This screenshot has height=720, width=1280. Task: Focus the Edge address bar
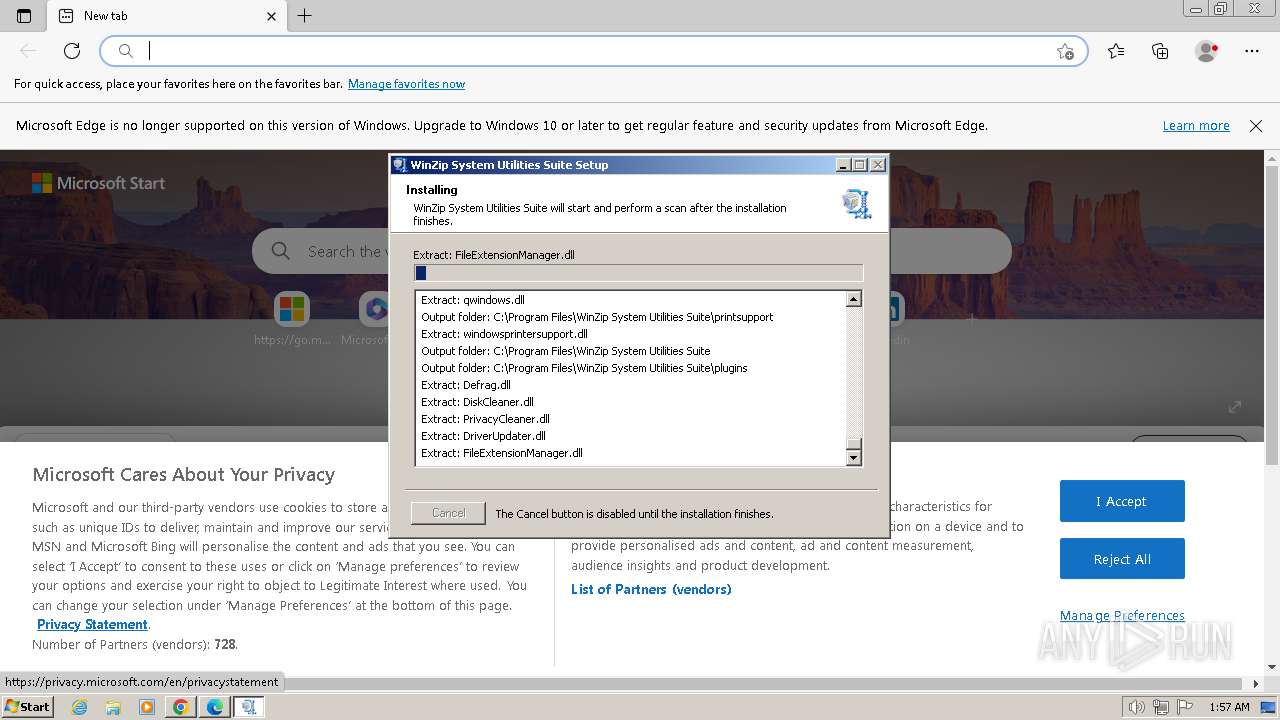(594, 51)
